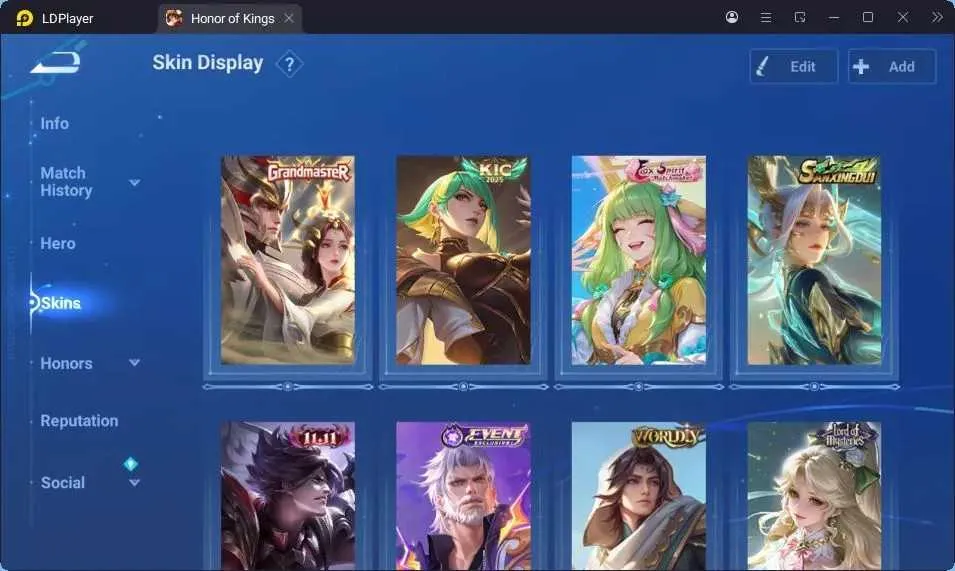This screenshot has height=571, width=955.
Task: Switch to the Honor of Kings tab
Action: pyautogui.click(x=231, y=18)
